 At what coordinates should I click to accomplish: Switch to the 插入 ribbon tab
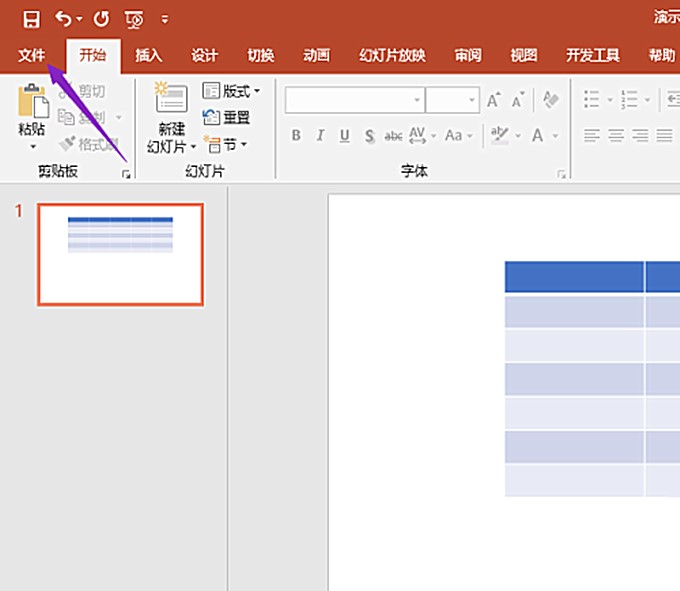[149, 55]
